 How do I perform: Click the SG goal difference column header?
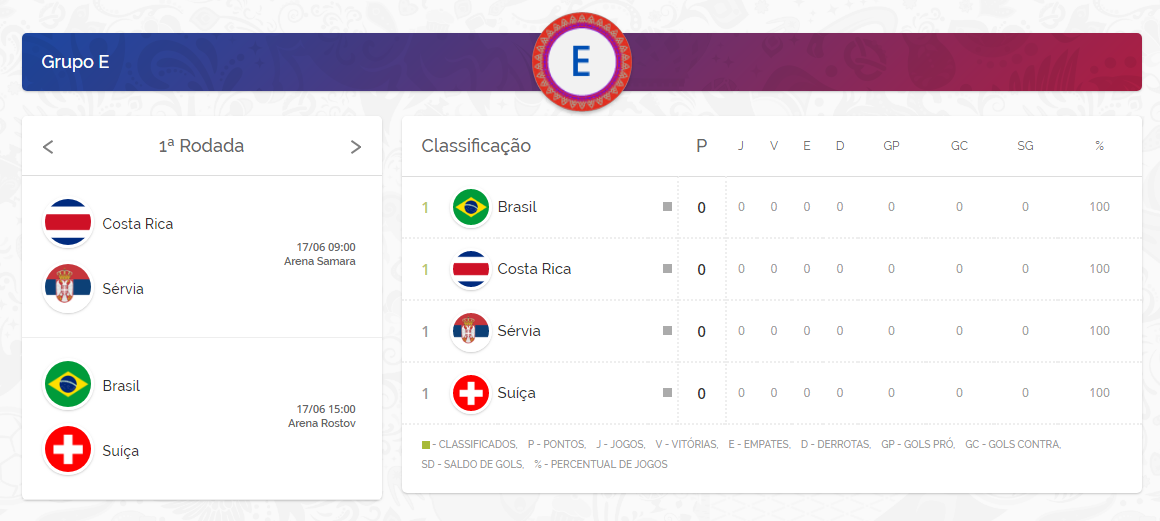(1025, 146)
